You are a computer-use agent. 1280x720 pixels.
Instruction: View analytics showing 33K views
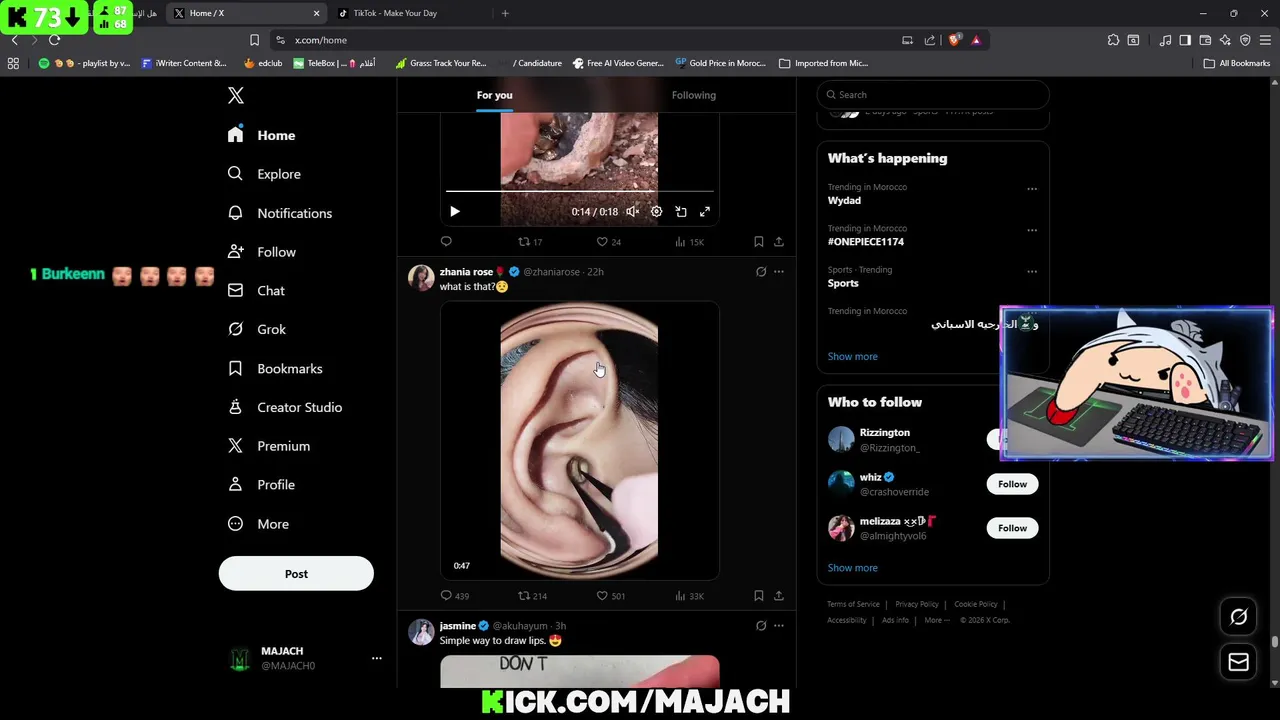[x=689, y=595]
